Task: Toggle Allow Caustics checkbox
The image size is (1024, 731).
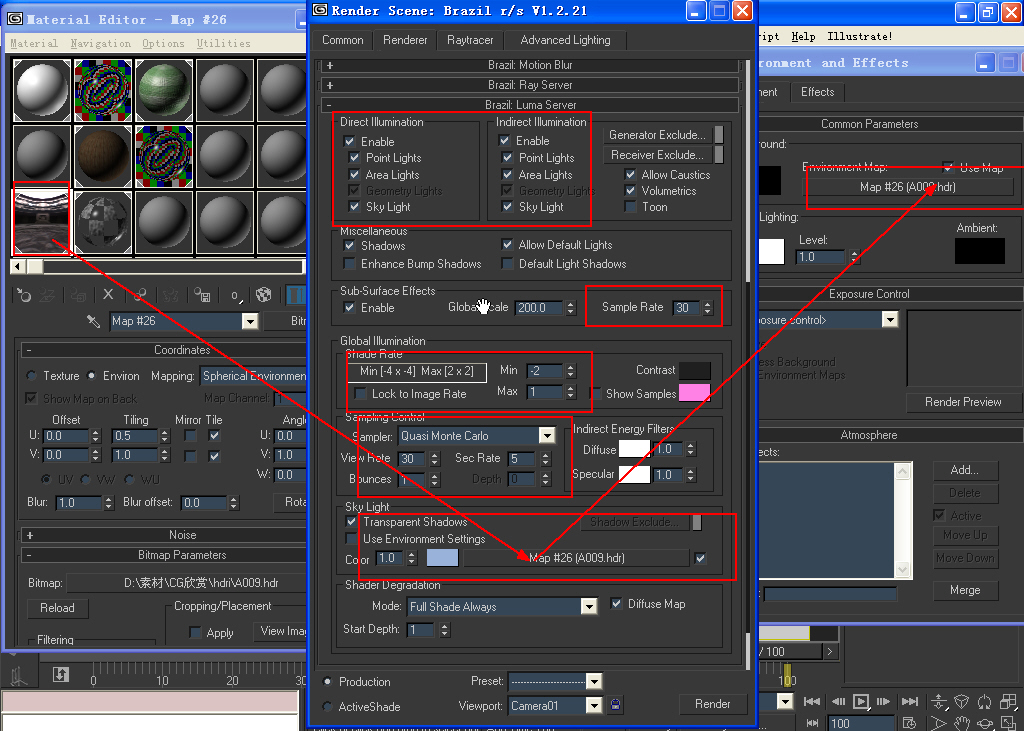Action: [630, 174]
